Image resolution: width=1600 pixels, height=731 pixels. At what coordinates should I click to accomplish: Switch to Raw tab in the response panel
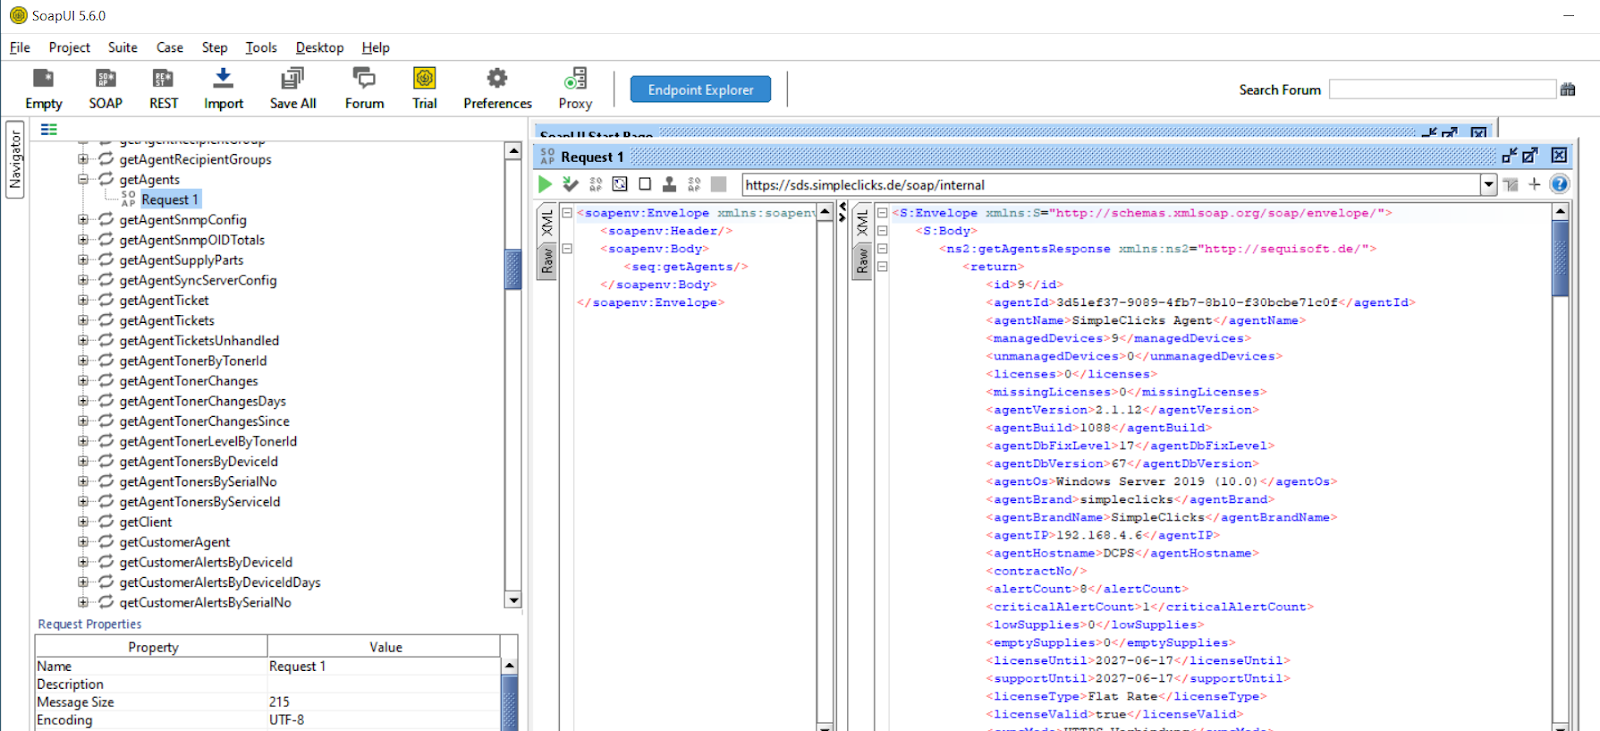click(862, 261)
